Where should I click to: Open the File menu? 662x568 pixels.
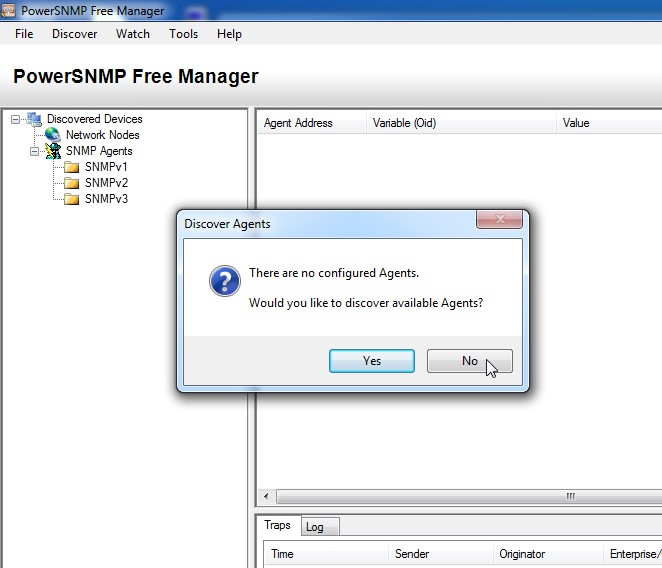coord(24,34)
